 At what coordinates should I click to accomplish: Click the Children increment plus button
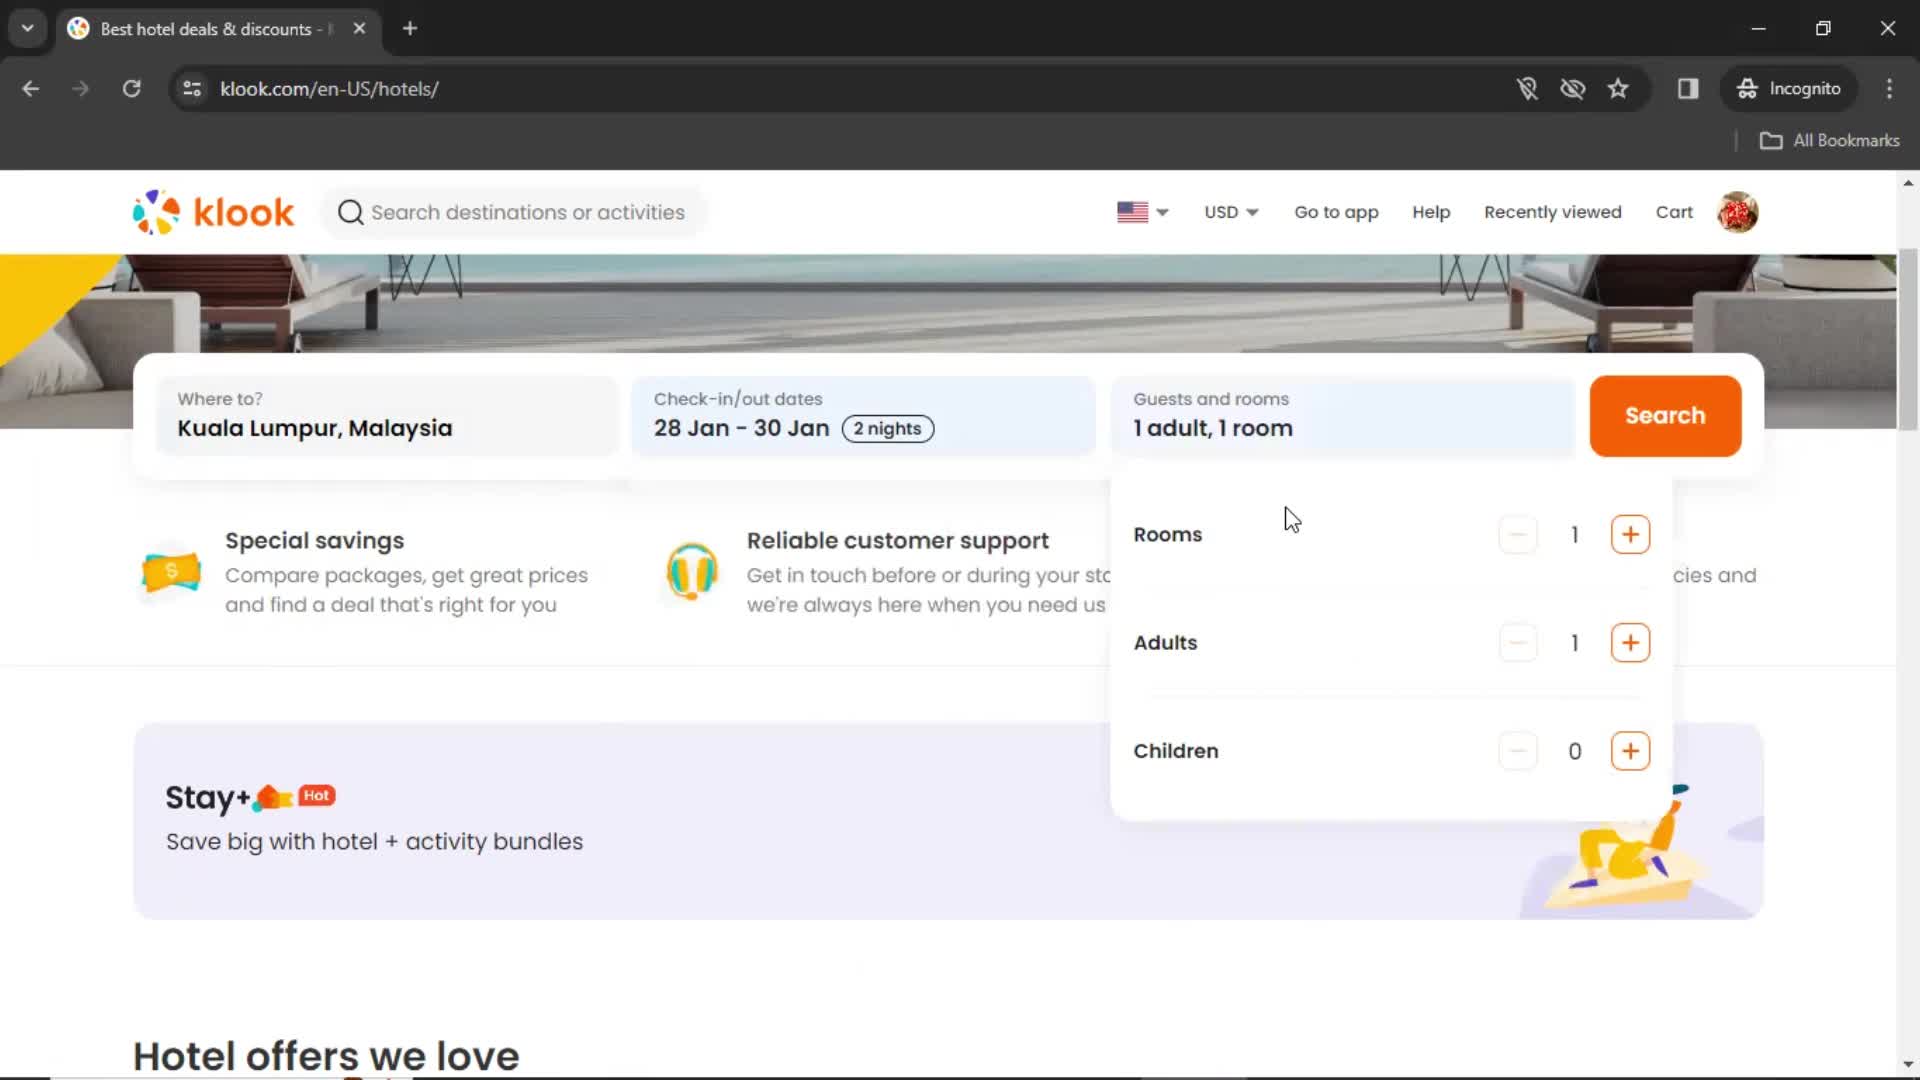click(1631, 752)
